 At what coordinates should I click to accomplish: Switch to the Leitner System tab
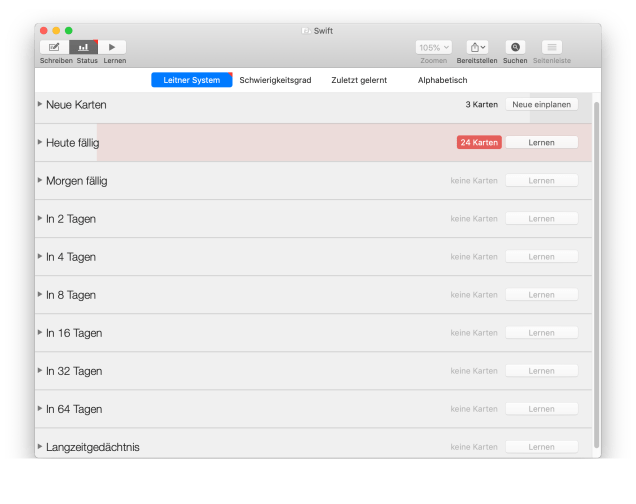191,80
